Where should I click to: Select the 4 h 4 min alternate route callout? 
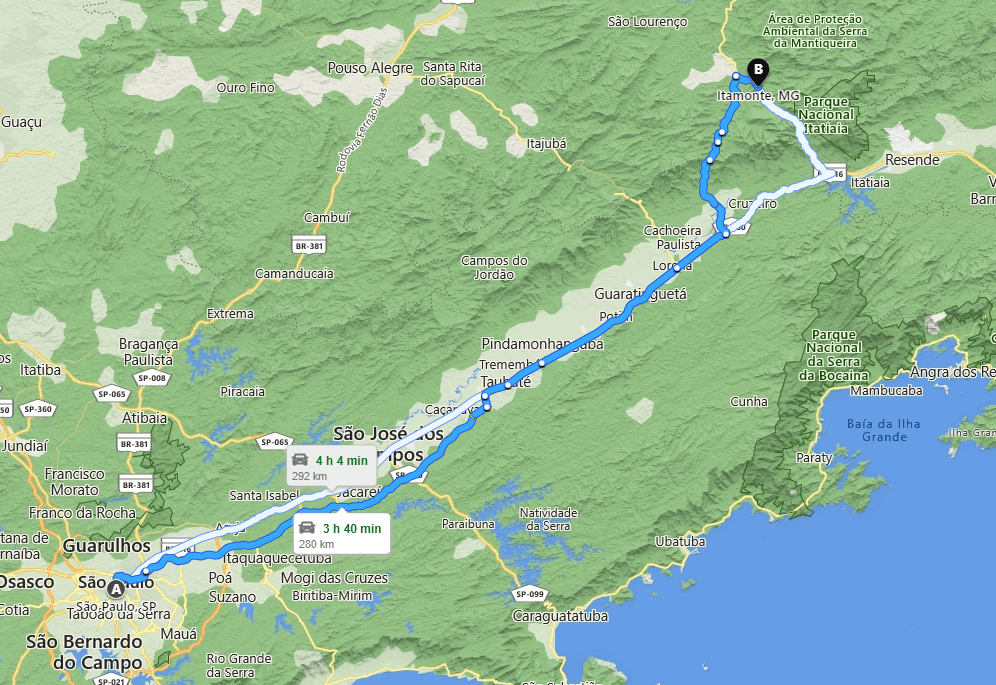(x=332, y=467)
